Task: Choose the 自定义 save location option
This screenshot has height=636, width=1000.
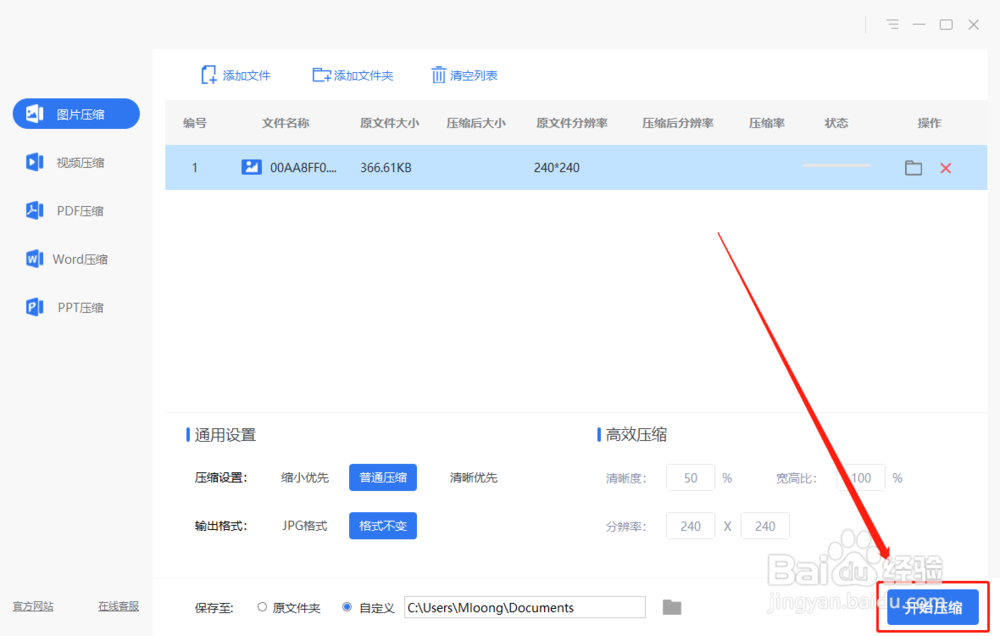Action: 346,606
